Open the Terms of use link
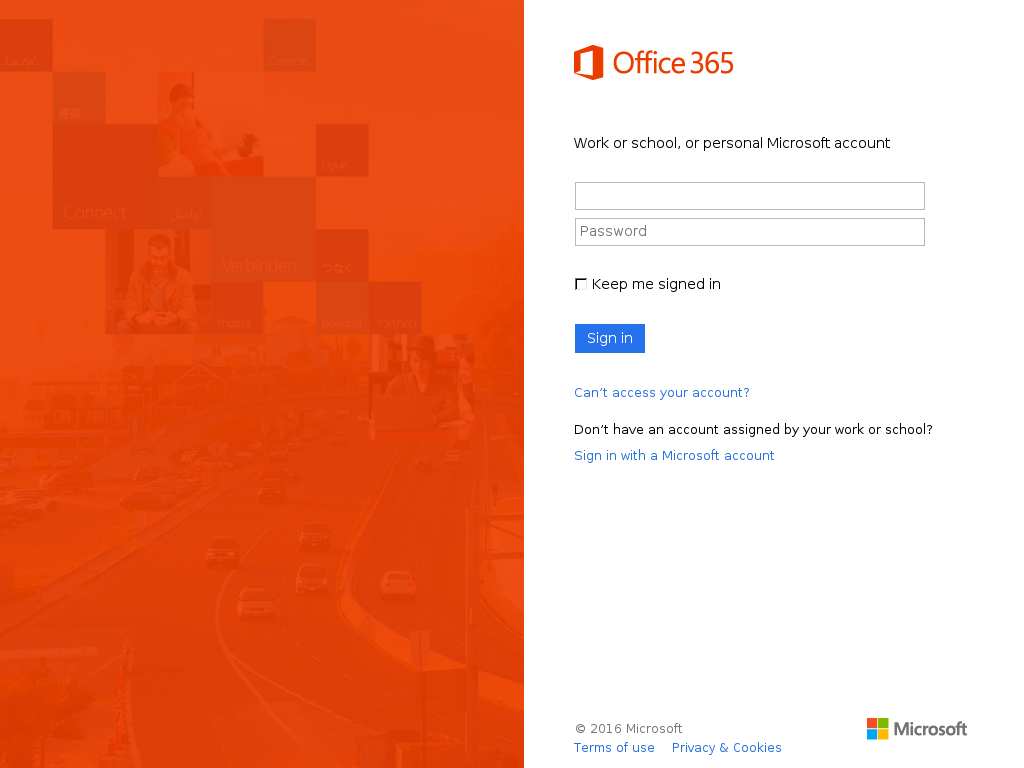 (x=614, y=748)
